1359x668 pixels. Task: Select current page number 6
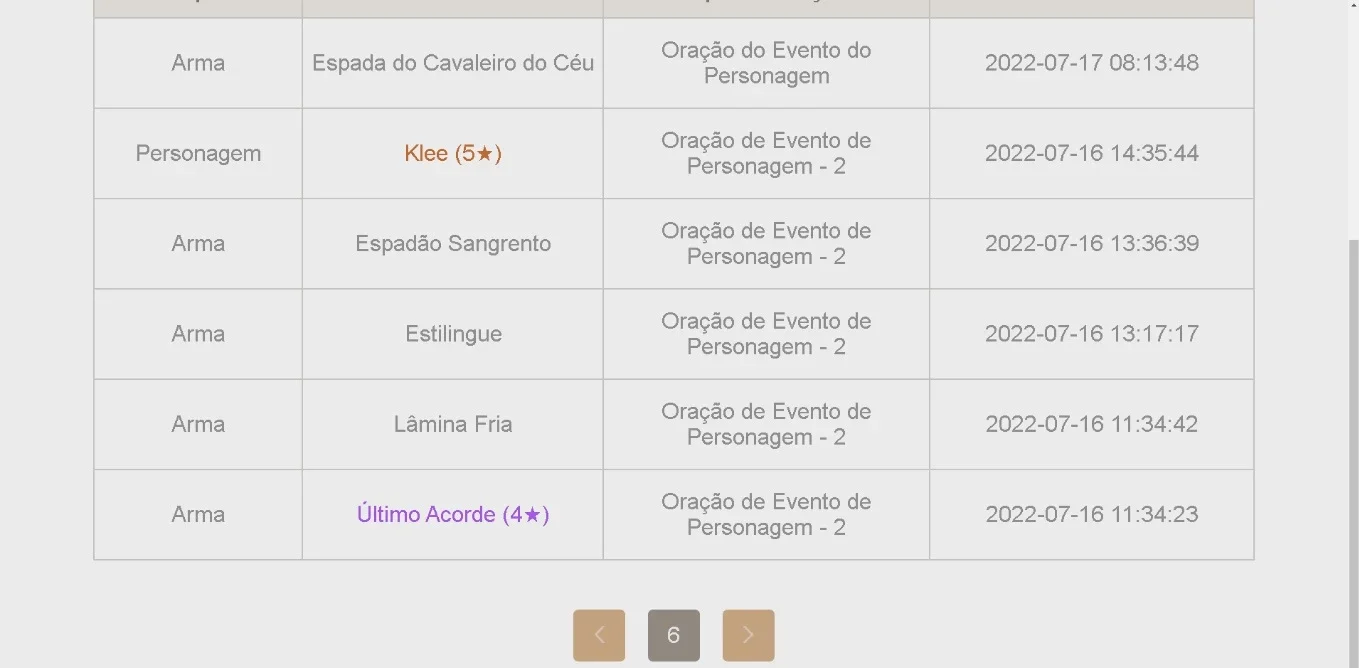tap(673, 635)
